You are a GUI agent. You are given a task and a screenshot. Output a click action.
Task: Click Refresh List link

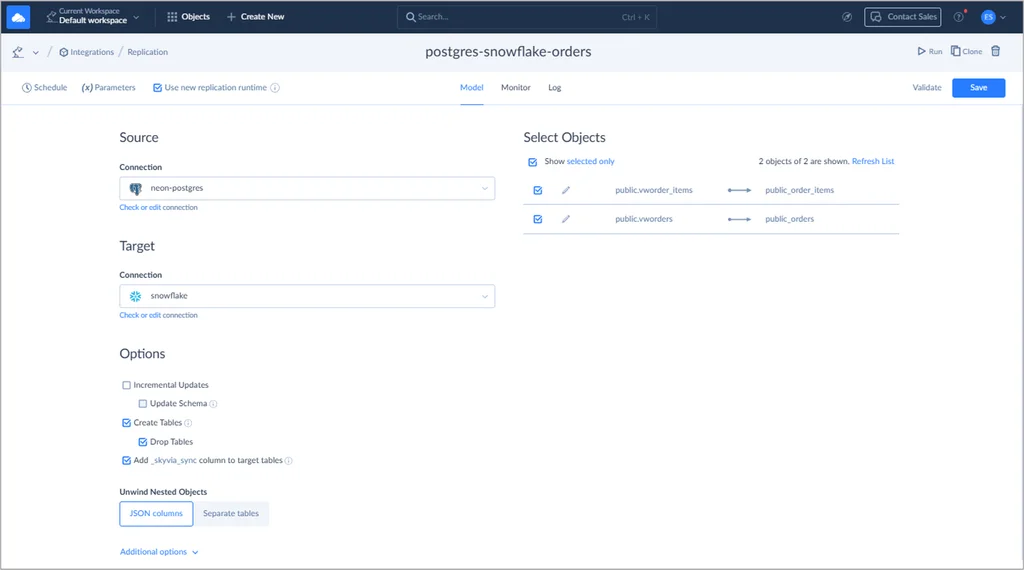[872, 161]
